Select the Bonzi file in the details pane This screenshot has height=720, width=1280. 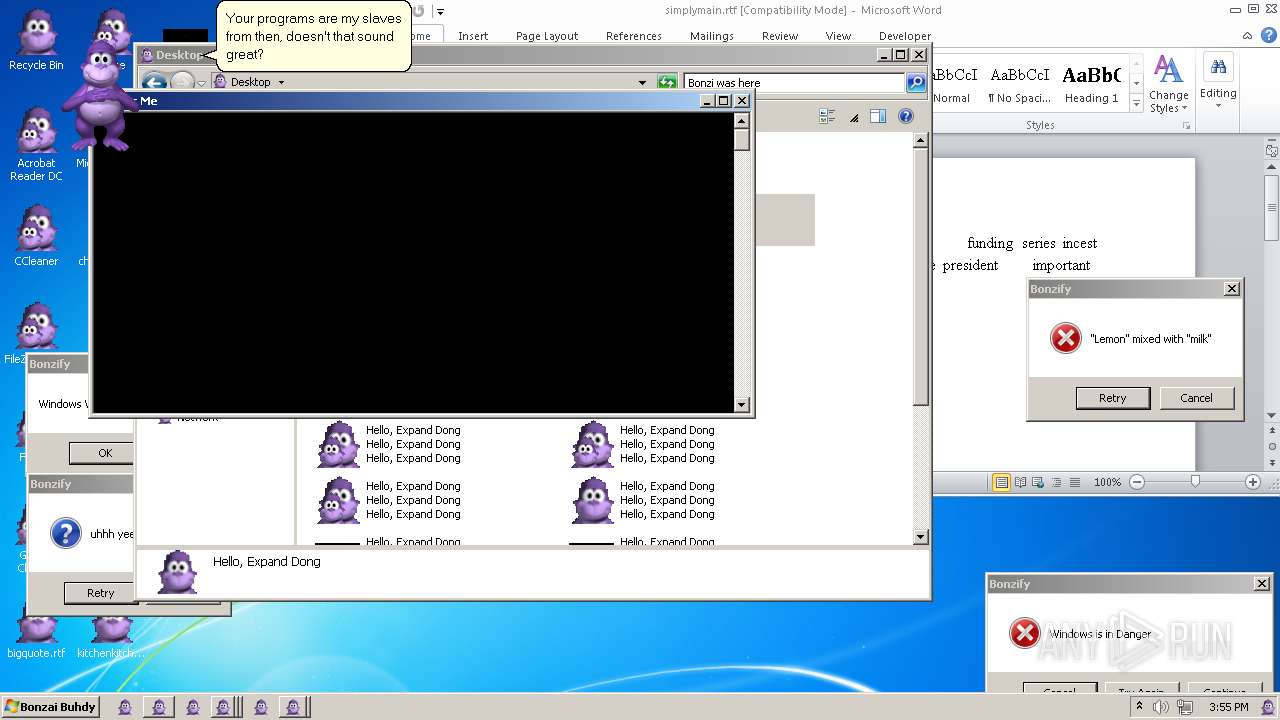[x=179, y=573]
